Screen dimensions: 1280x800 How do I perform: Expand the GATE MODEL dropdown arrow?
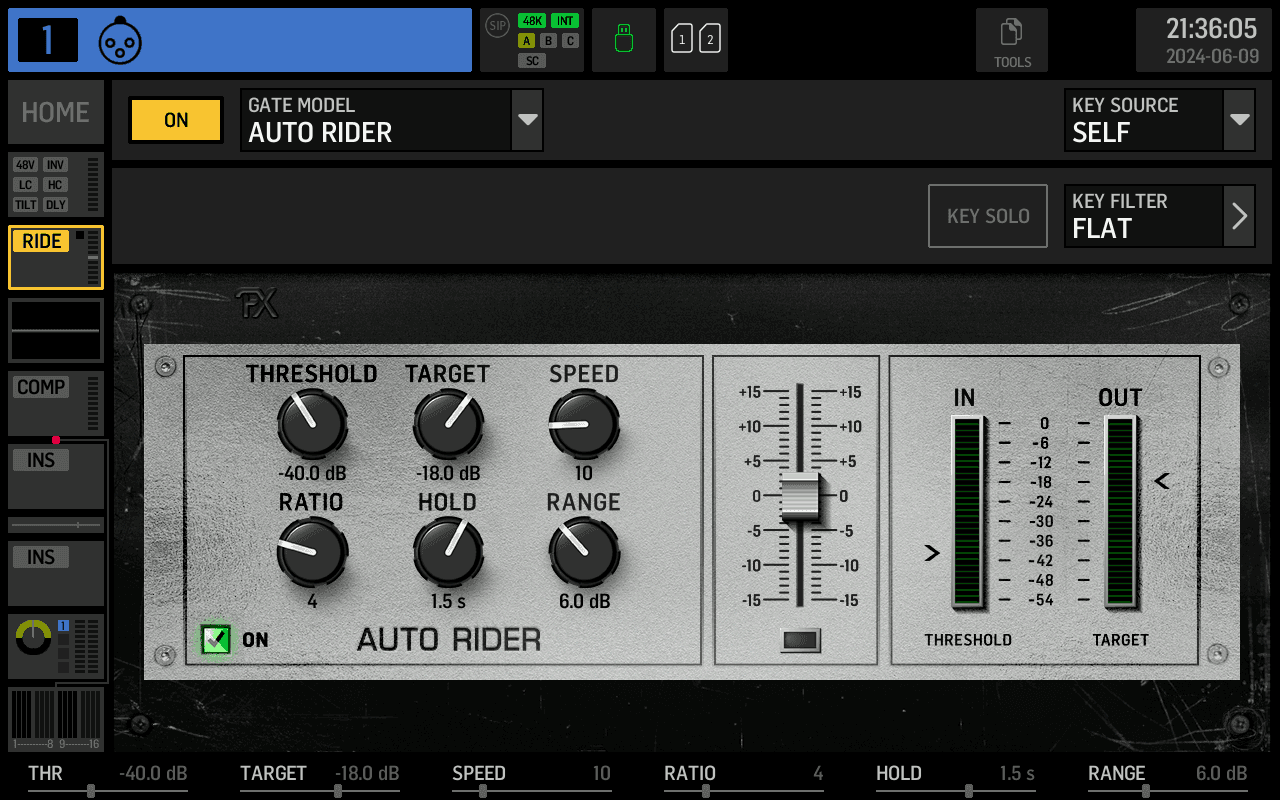(x=527, y=120)
